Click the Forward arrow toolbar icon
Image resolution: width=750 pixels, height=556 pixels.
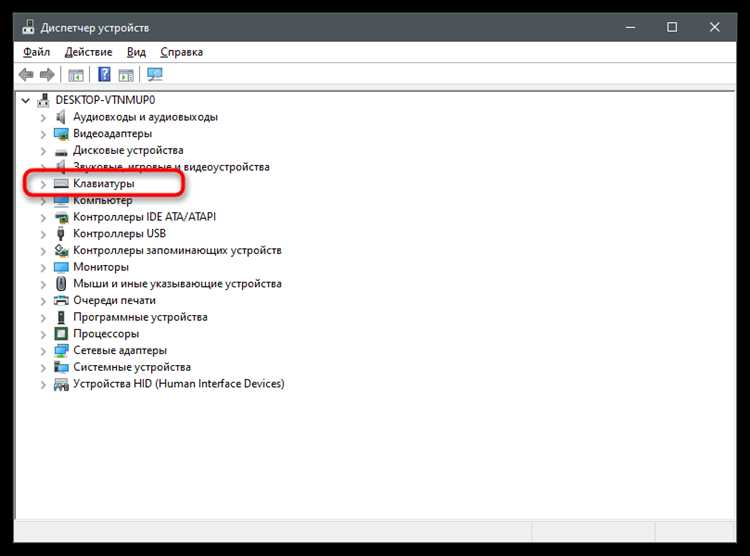click(x=47, y=75)
